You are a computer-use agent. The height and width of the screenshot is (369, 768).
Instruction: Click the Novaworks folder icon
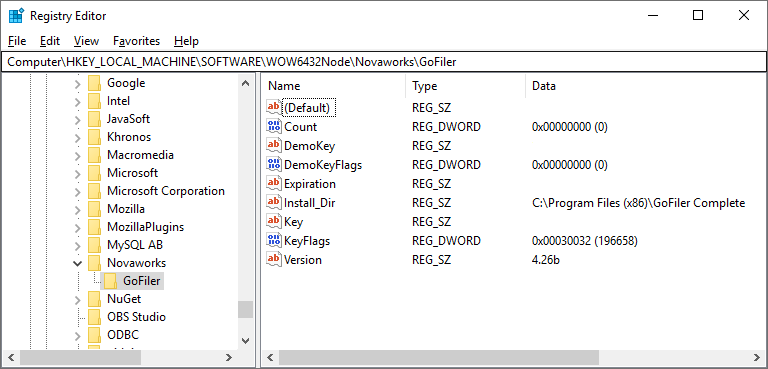coord(95,263)
